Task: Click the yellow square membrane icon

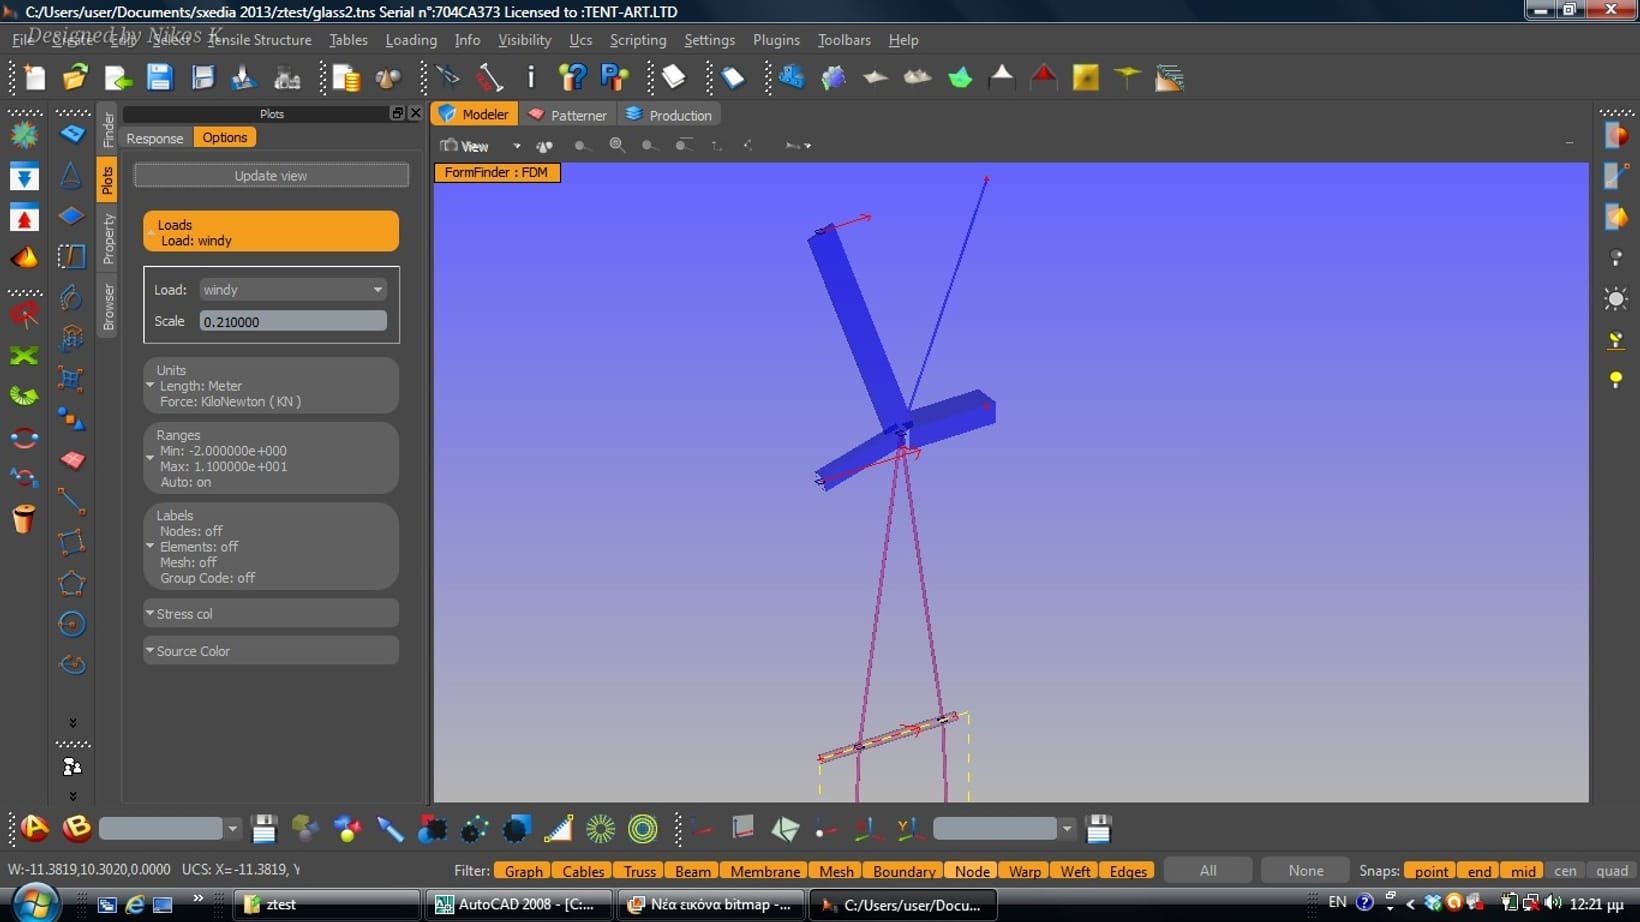Action: tap(1085, 78)
